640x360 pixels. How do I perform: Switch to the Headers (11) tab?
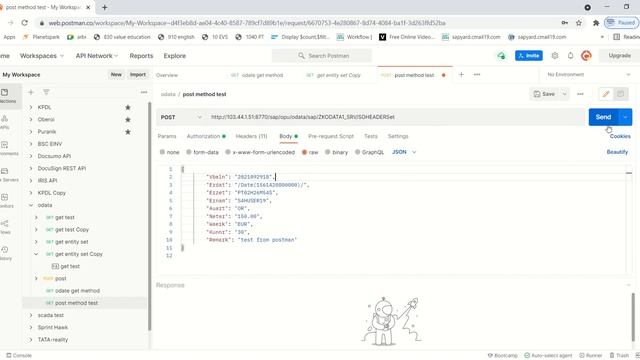251,136
